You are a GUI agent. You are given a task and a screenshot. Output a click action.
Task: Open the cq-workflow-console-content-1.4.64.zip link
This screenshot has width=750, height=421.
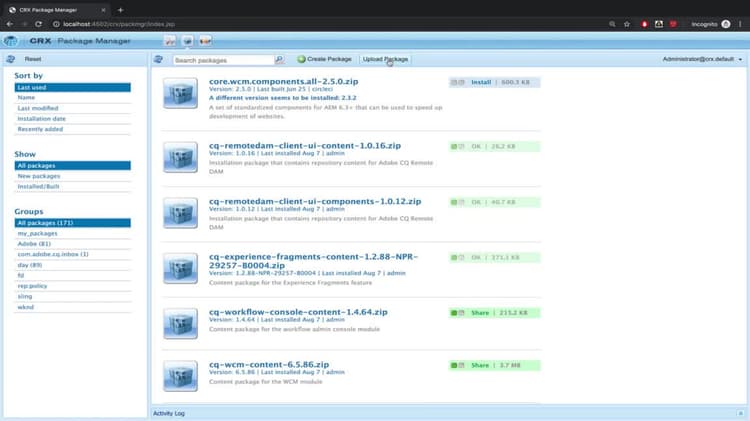pos(298,312)
